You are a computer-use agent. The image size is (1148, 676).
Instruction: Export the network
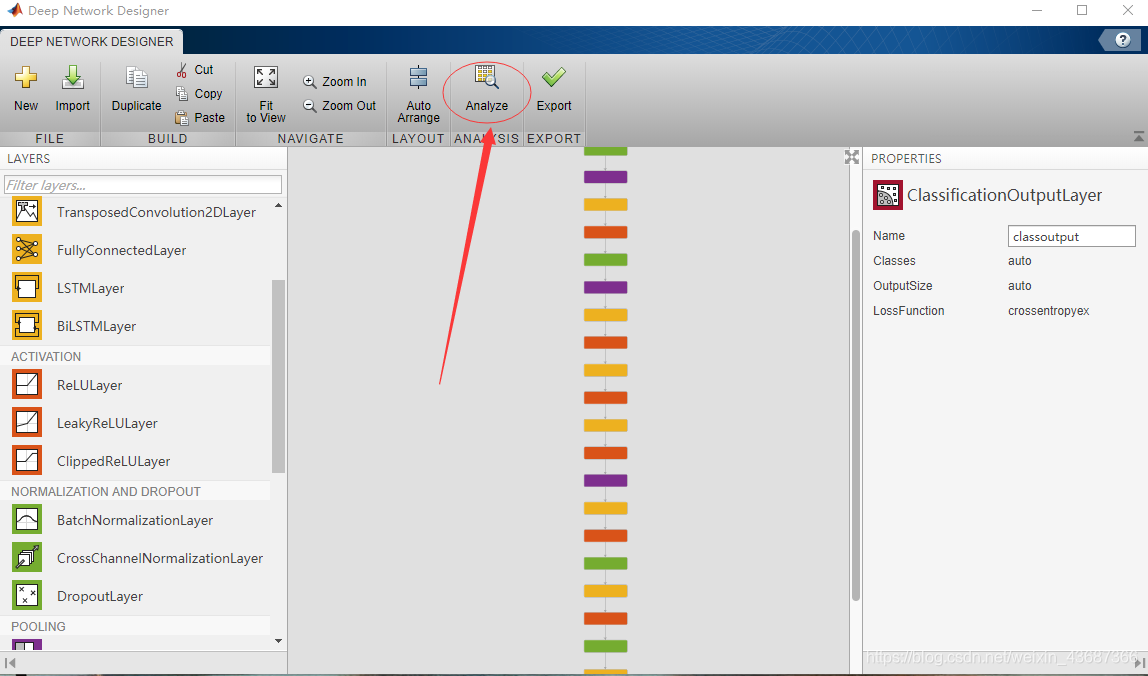pyautogui.click(x=554, y=89)
